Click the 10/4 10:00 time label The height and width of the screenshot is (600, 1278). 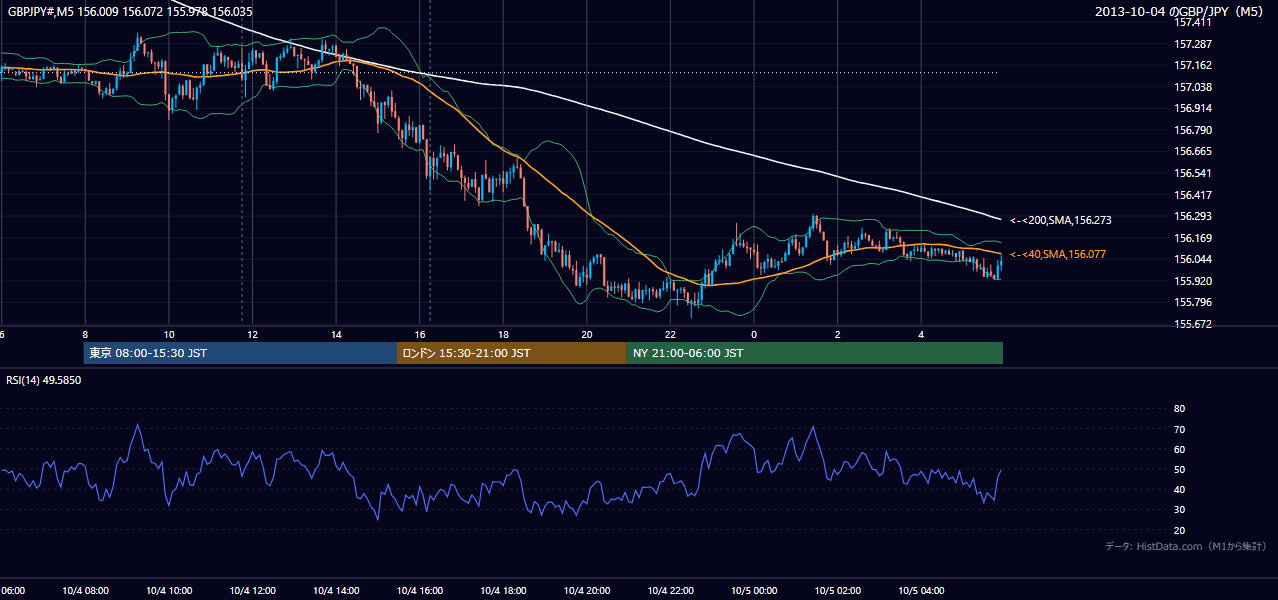pos(169,591)
